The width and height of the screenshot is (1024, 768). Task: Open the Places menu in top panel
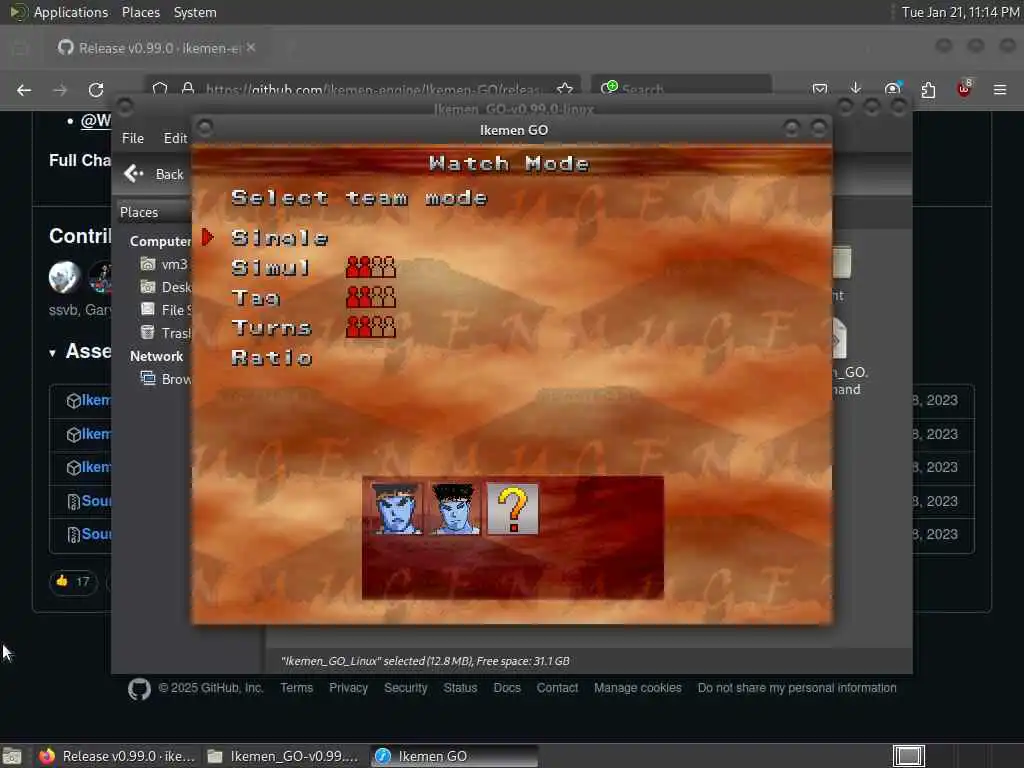point(140,12)
